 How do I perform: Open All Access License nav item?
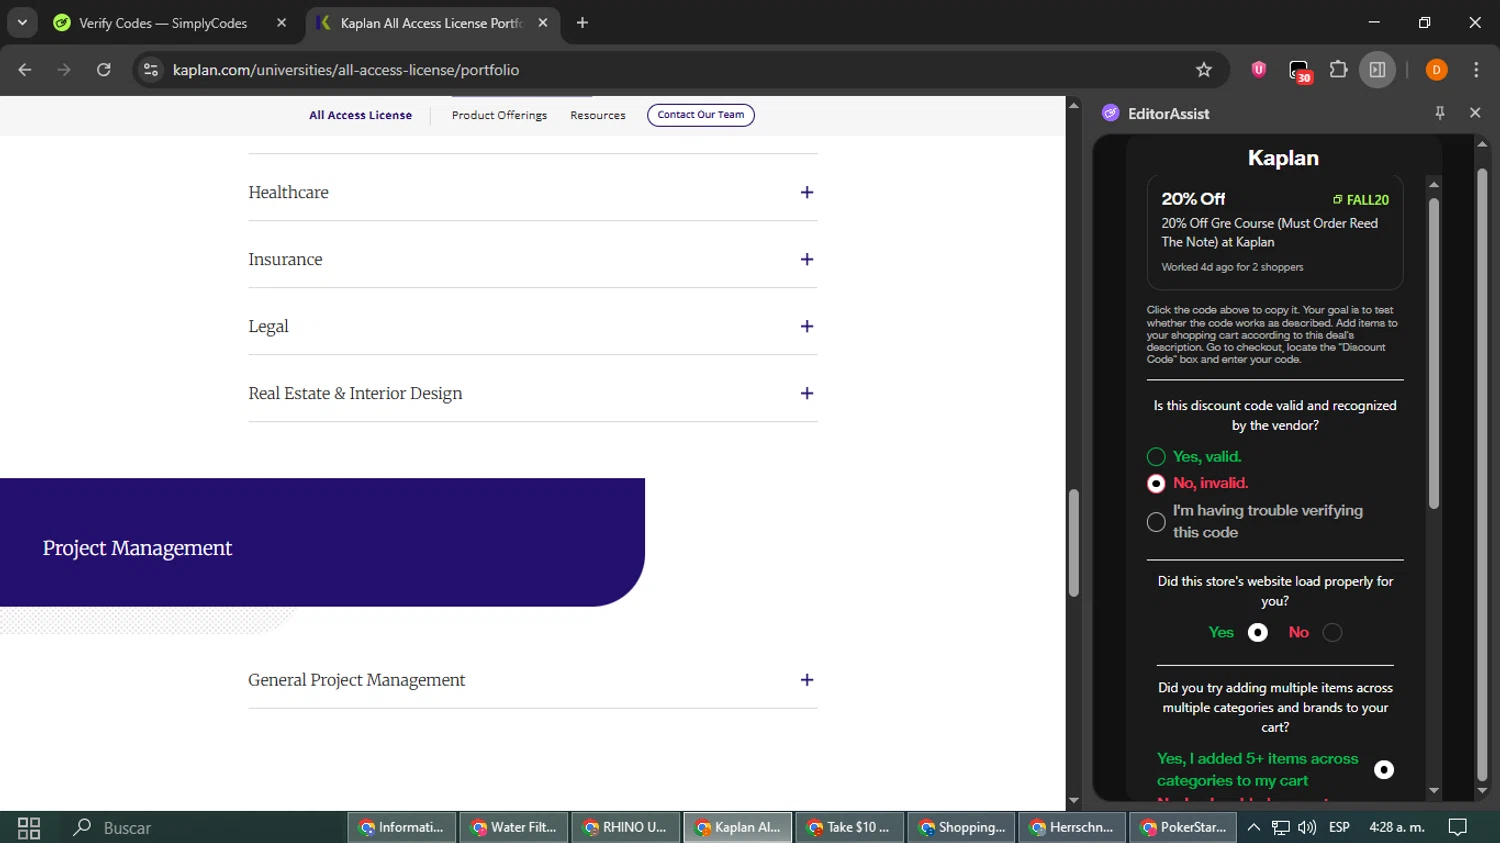click(360, 115)
